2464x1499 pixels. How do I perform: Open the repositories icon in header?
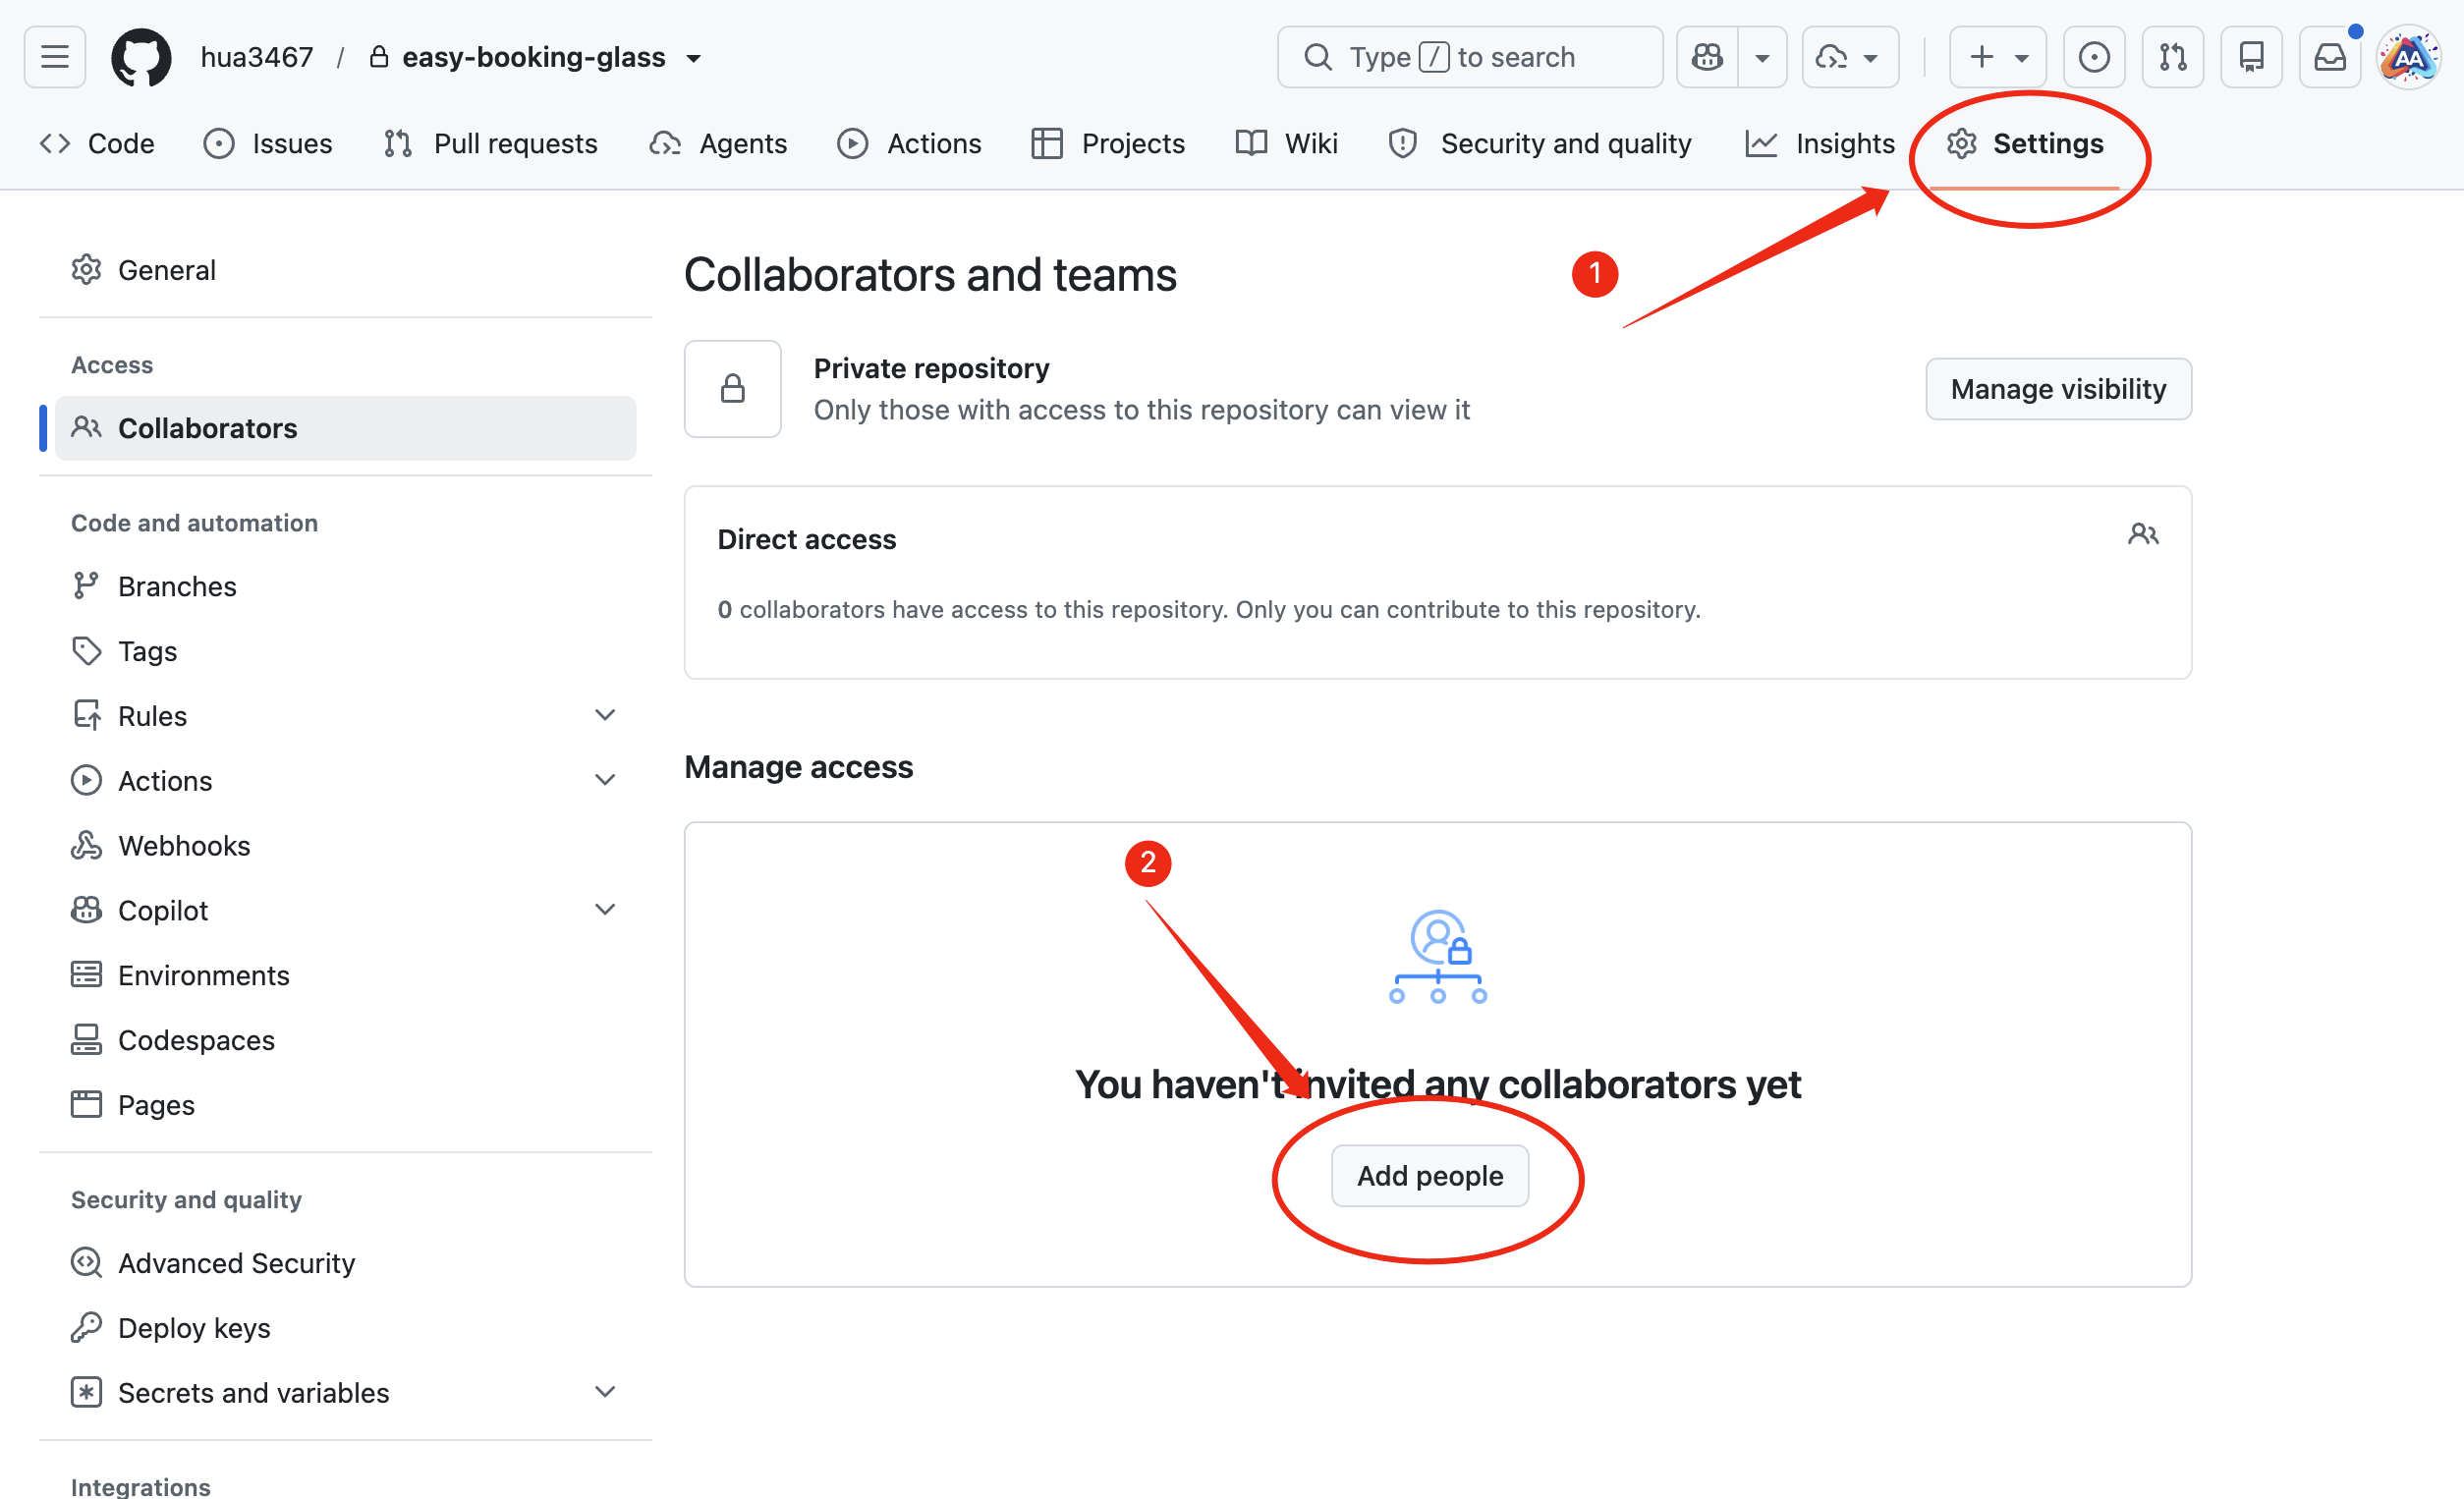click(2251, 57)
